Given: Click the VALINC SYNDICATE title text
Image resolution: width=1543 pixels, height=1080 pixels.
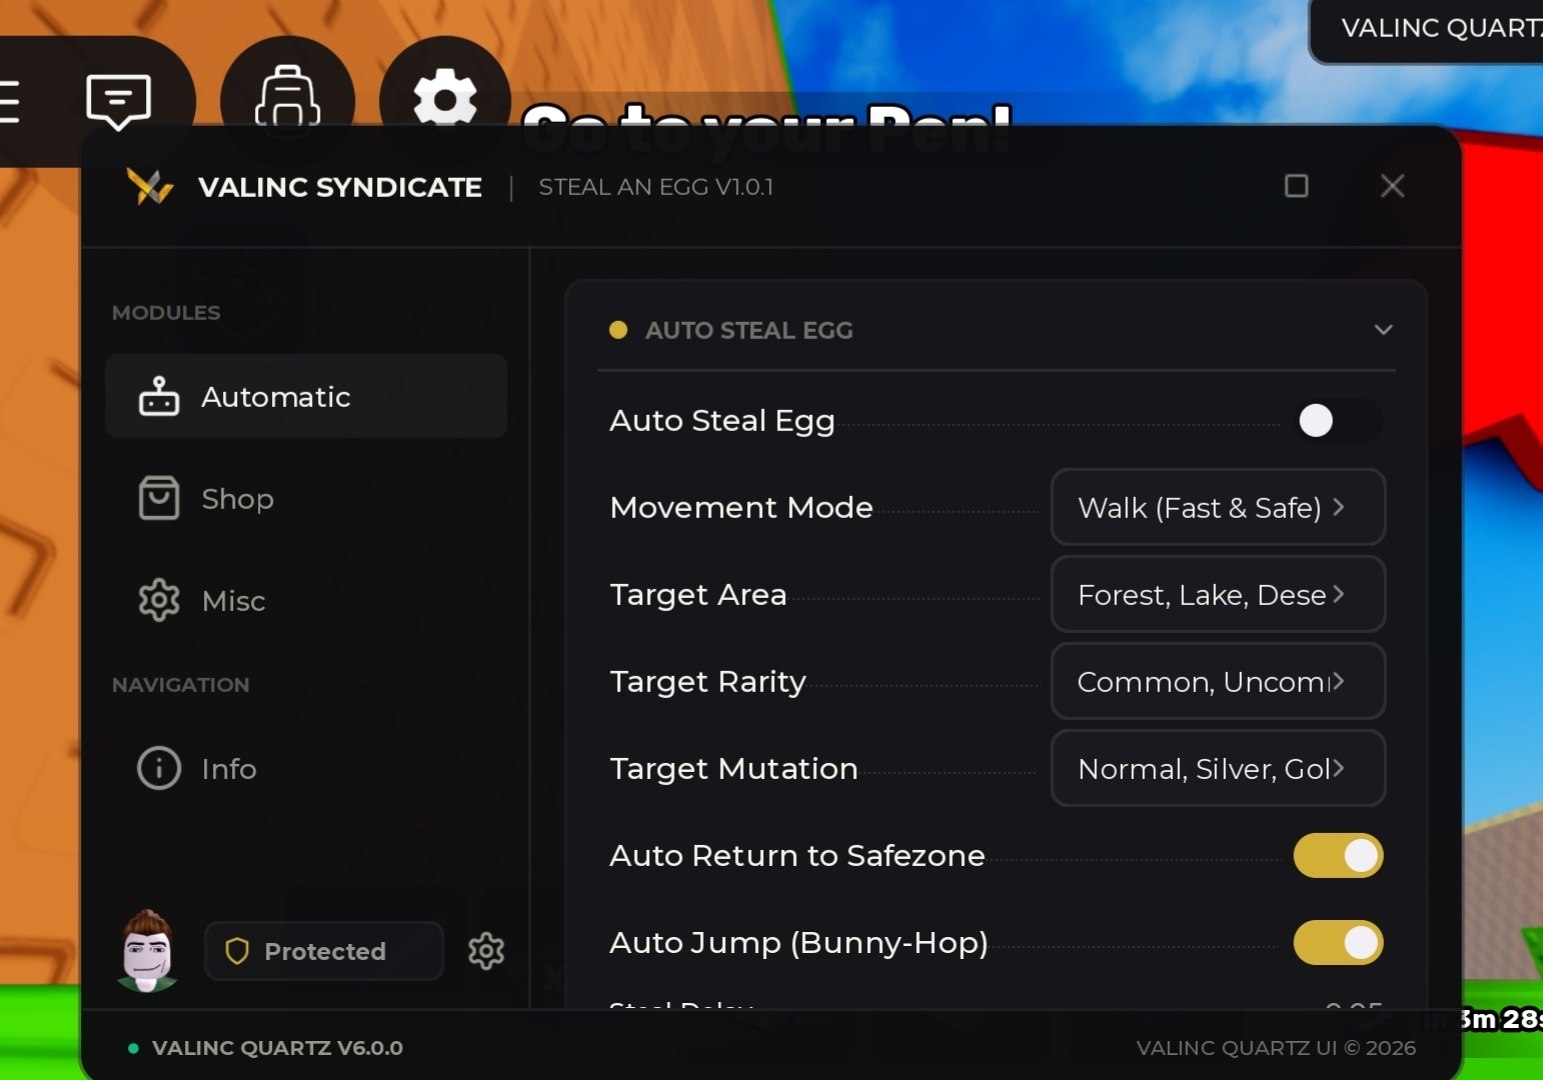Looking at the screenshot, I should coord(340,187).
